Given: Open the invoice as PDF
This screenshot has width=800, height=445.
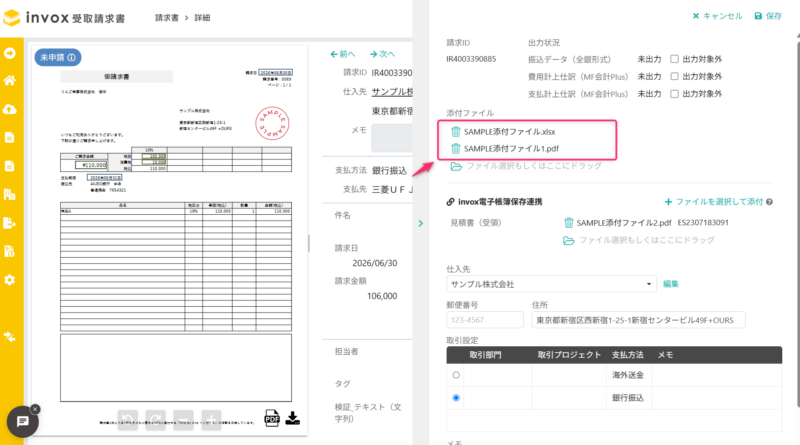Looking at the screenshot, I should (272, 418).
